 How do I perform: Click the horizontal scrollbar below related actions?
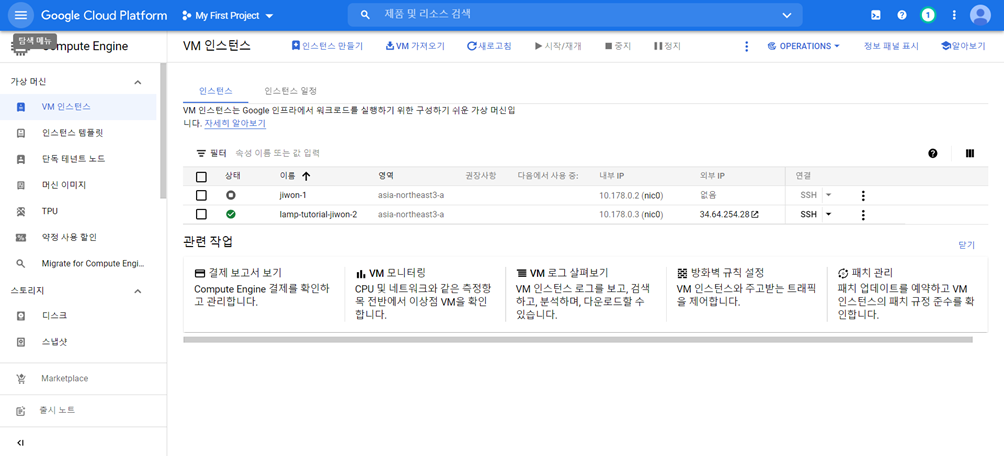pos(578,339)
